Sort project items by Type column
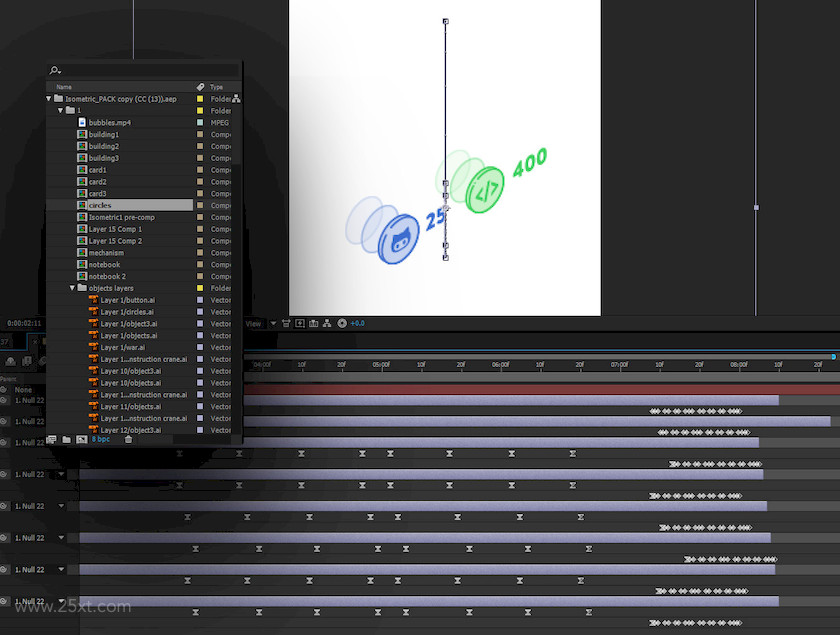 click(x=216, y=87)
